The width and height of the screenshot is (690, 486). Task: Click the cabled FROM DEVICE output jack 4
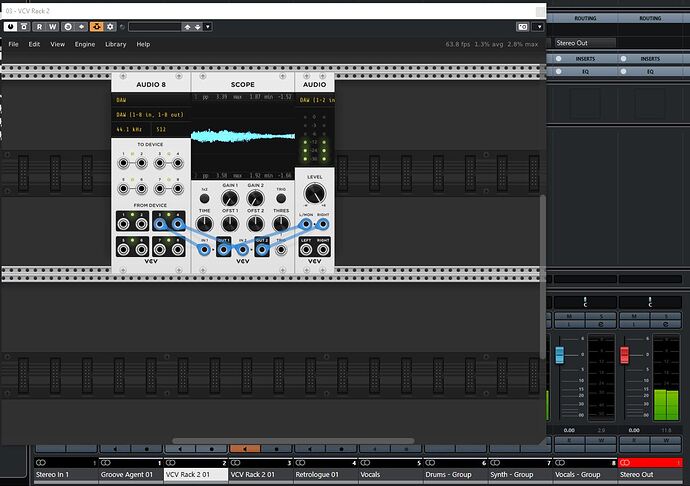tap(178, 224)
